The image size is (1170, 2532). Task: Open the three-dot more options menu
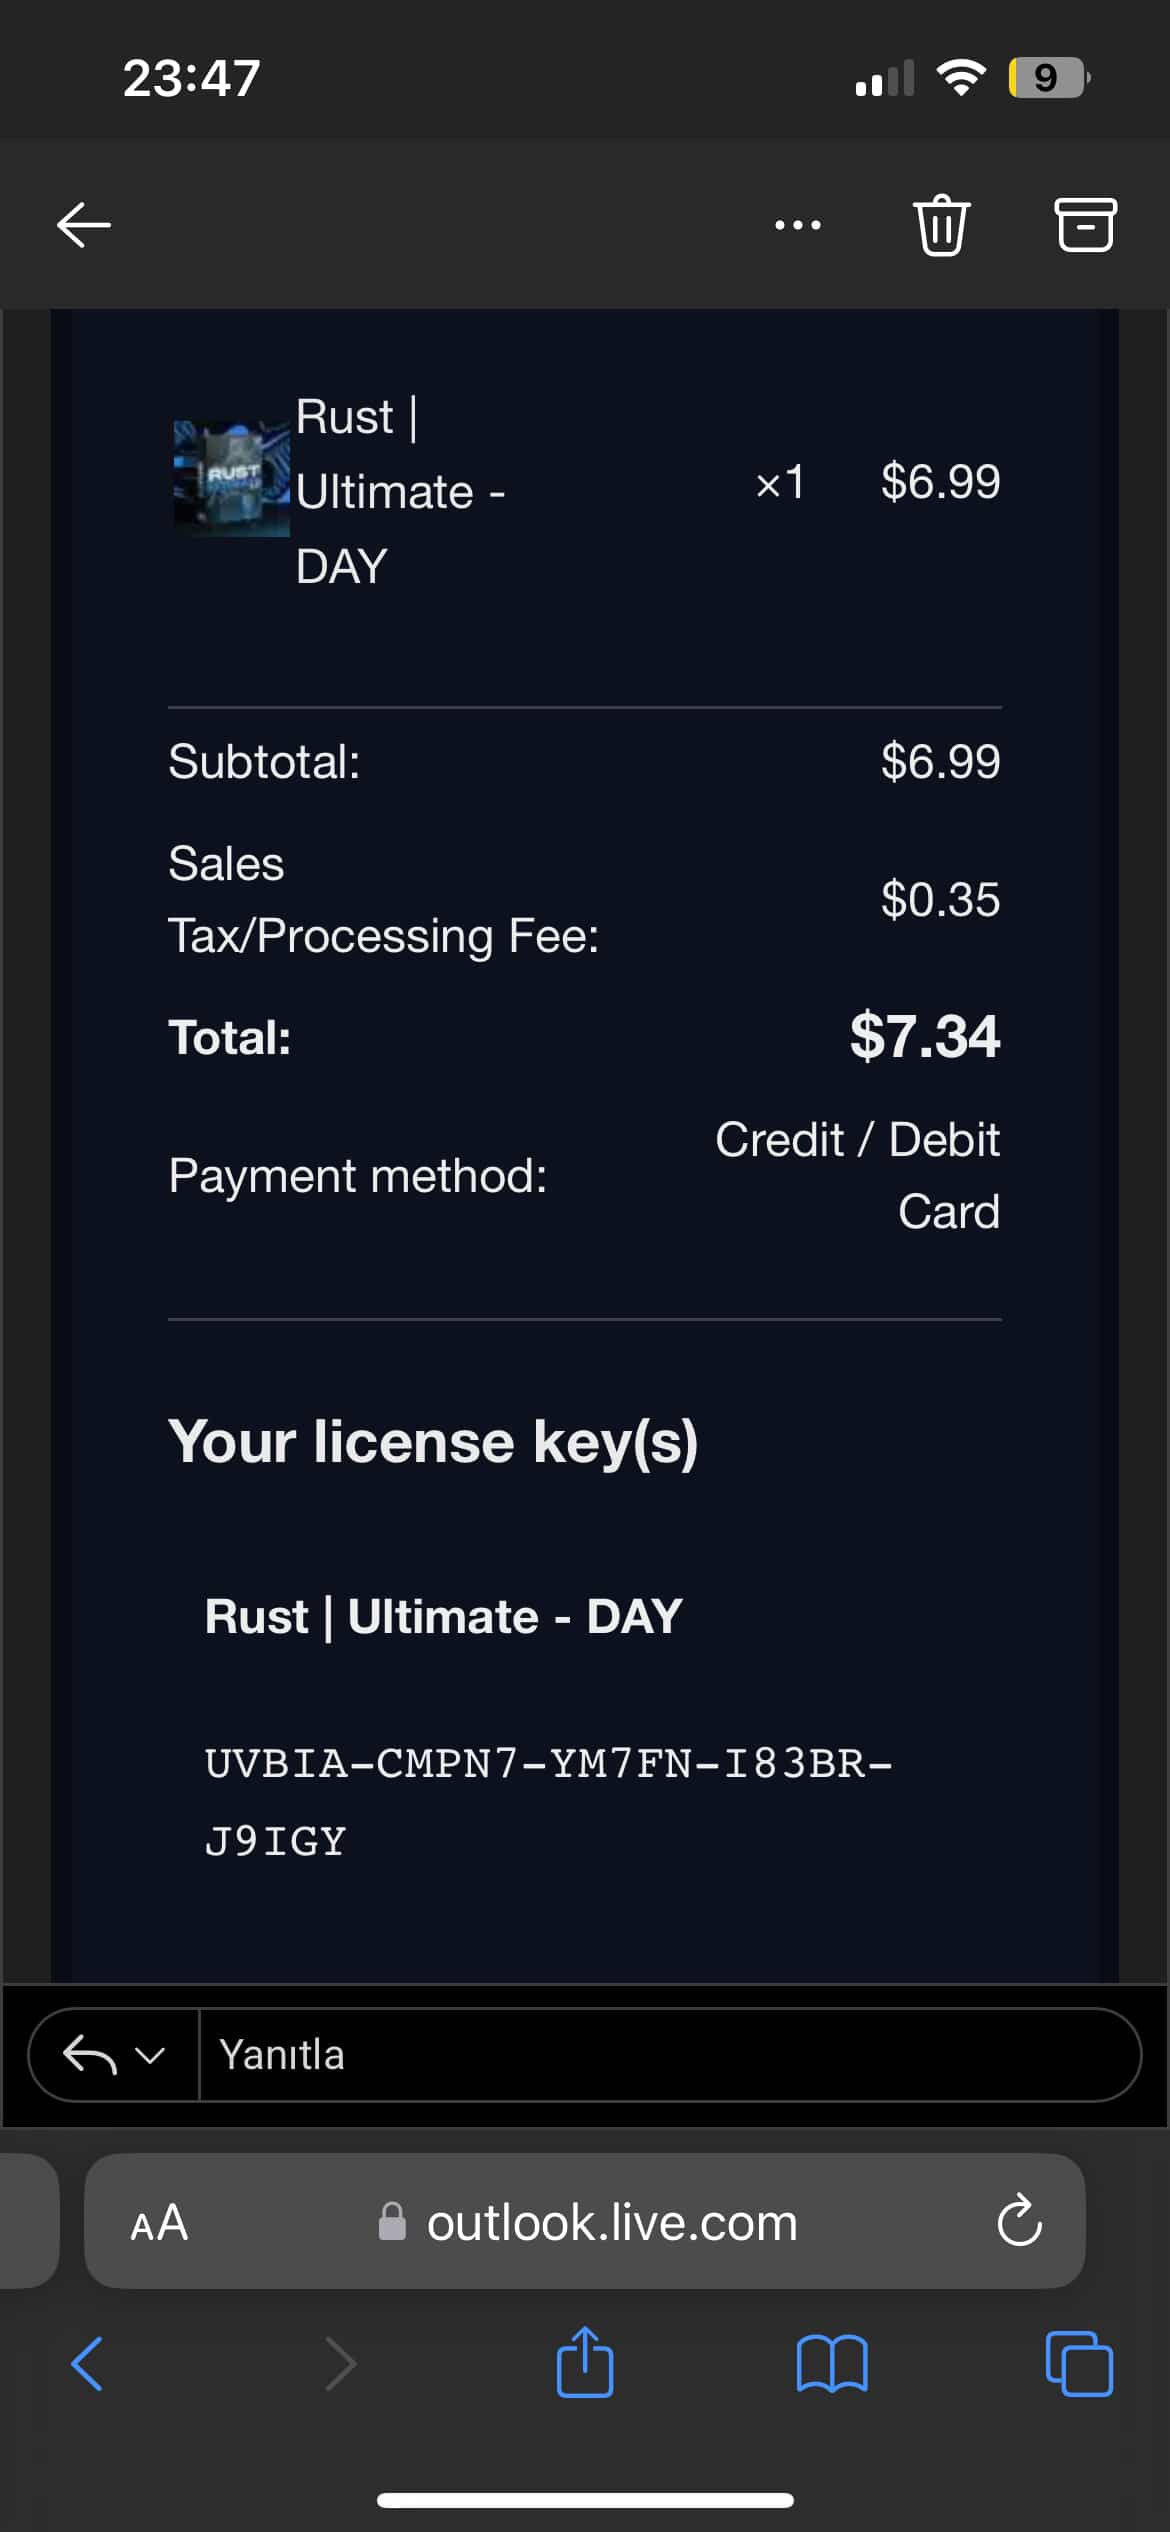[x=798, y=225]
